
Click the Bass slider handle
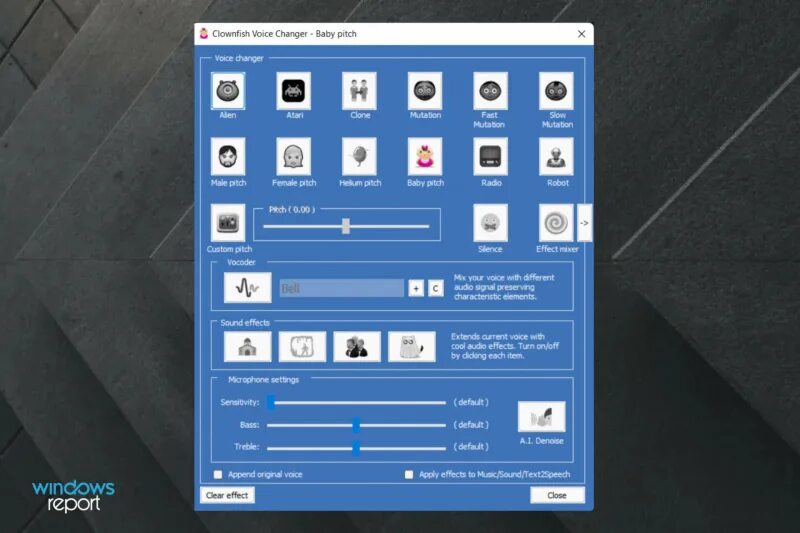pos(357,425)
